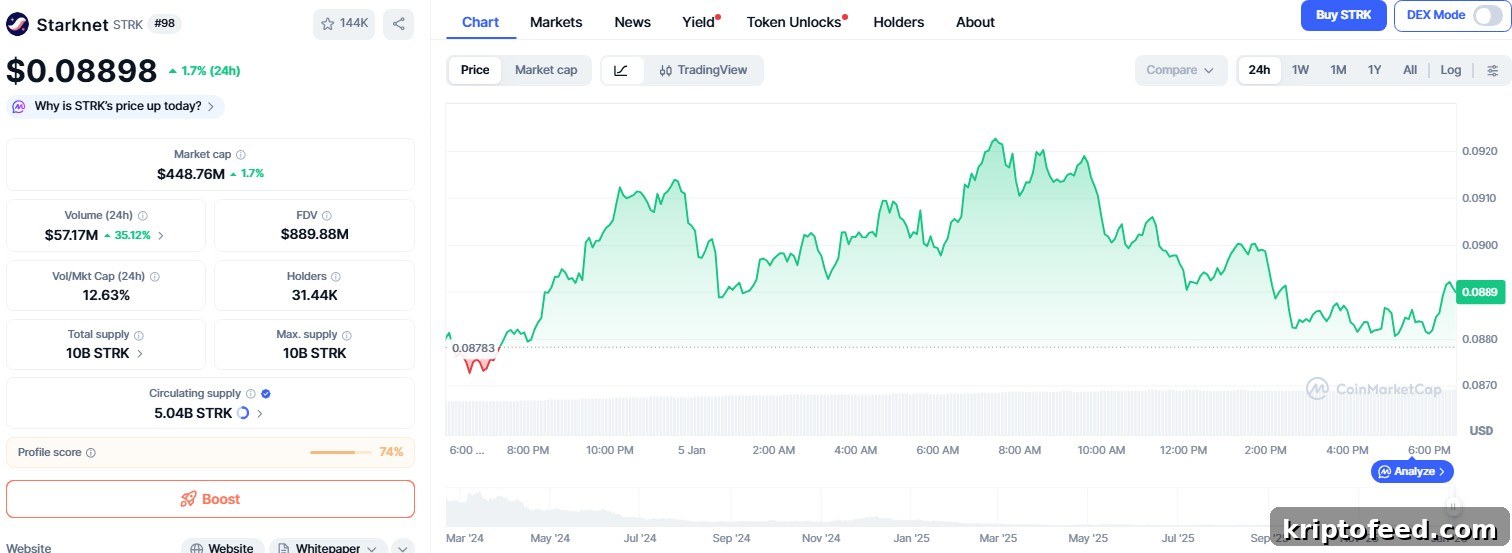Open Max. supply info icon
This screenshot has width=1512, height=553.
(347, 335)
